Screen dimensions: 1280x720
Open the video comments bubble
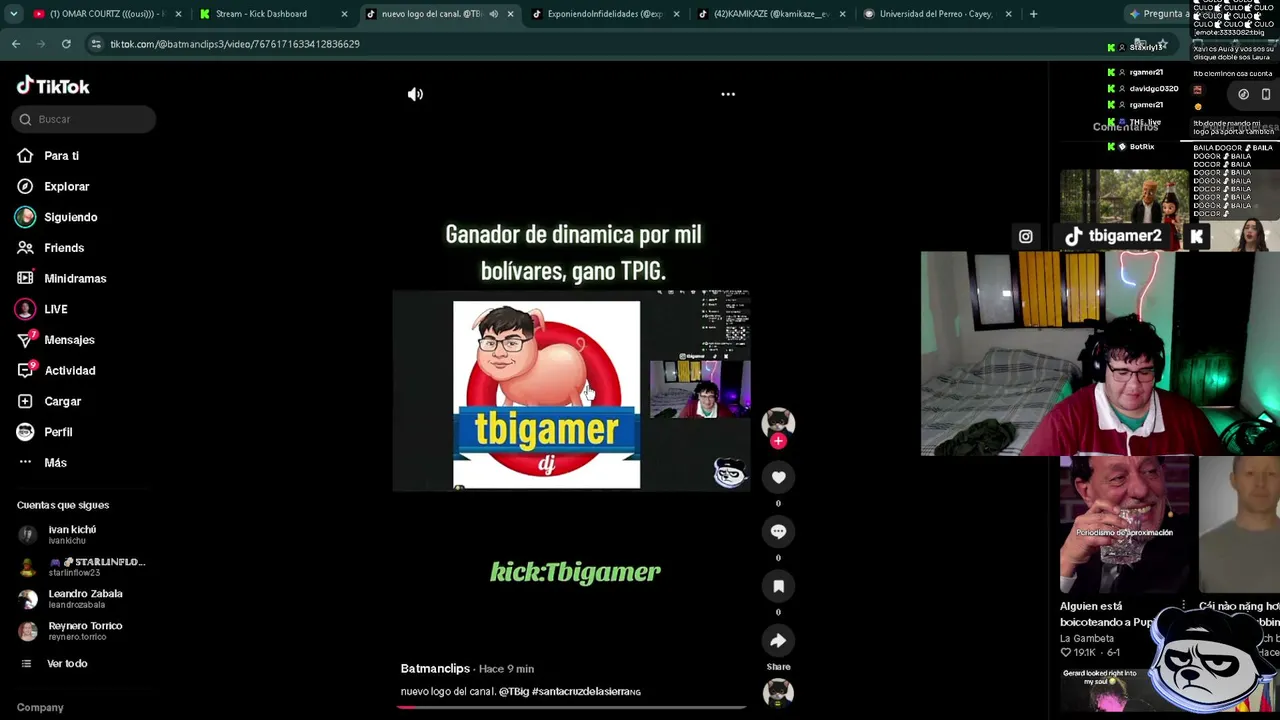click(778, 532)
